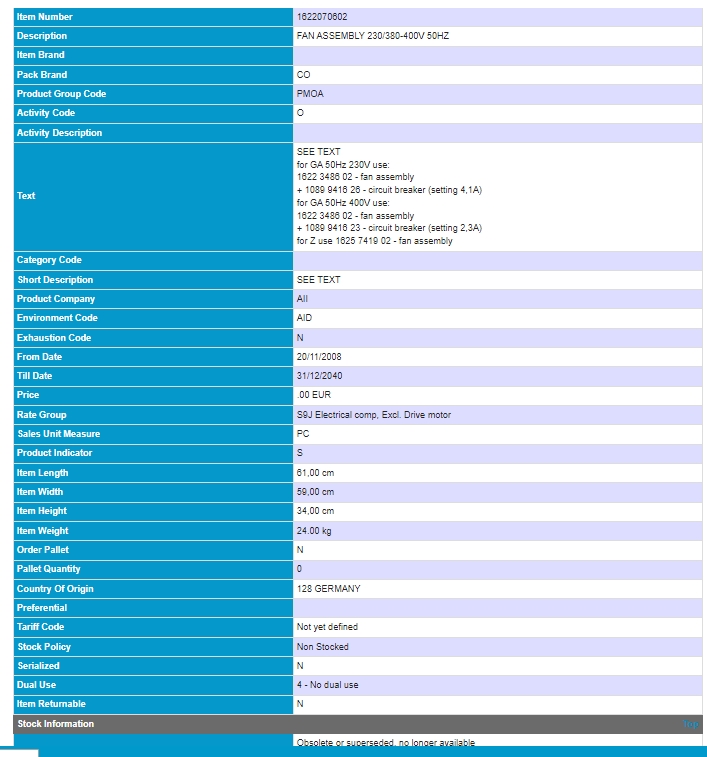Click the 'Activity Description' row label

(59, 133)
